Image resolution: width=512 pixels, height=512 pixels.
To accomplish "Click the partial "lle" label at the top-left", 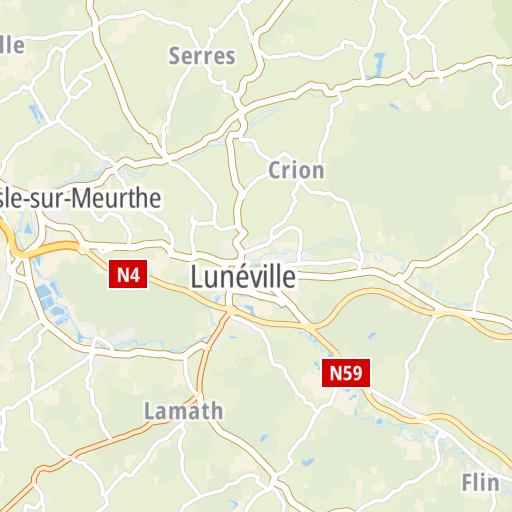I will coord(12,45).
